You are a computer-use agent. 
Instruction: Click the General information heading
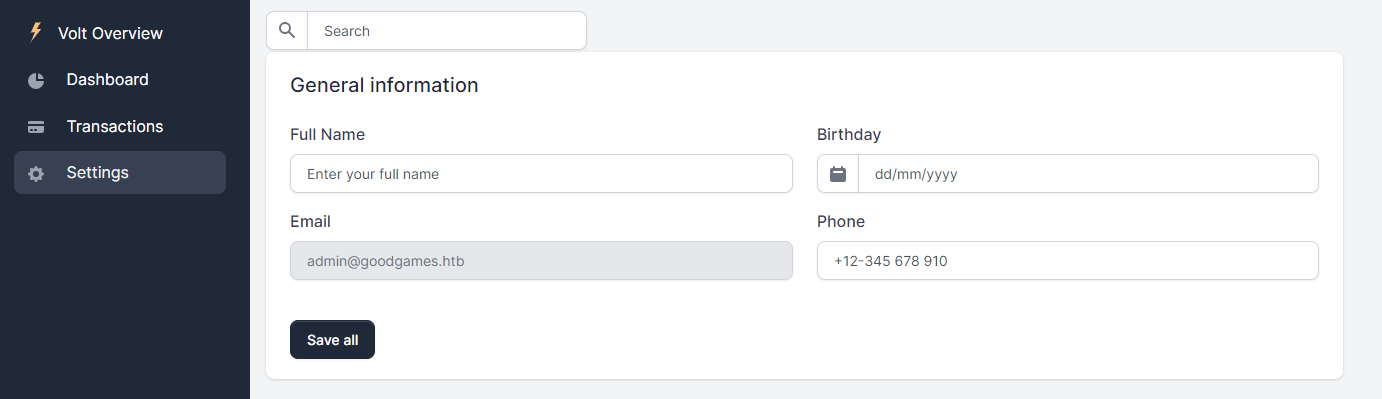point(384,85)
